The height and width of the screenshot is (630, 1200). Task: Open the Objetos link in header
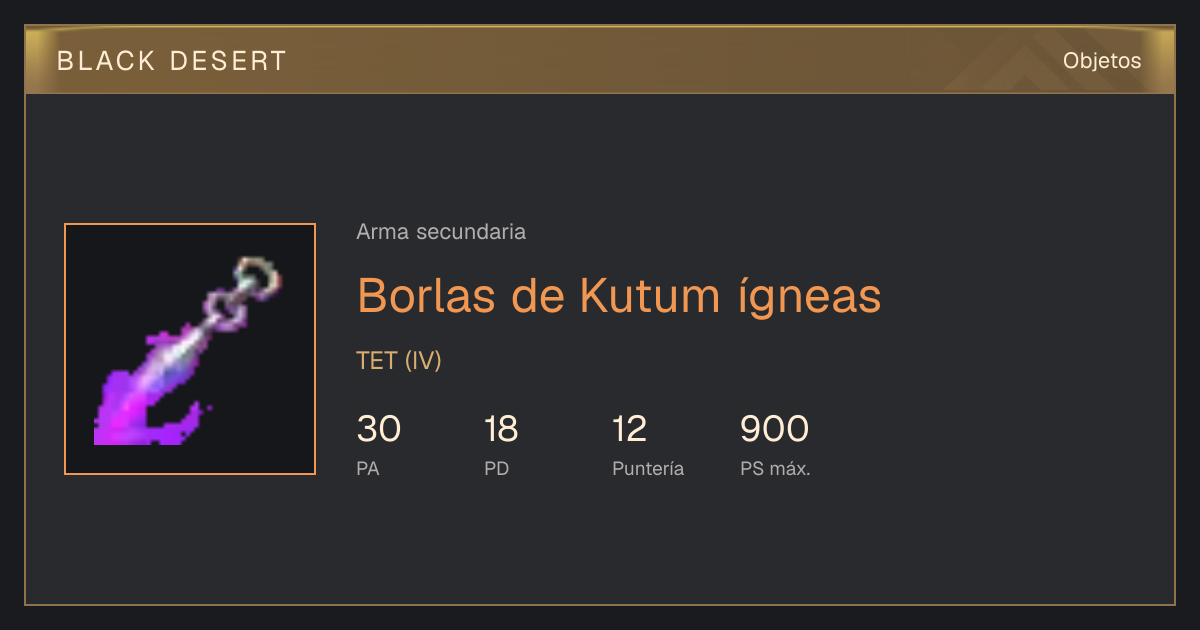[x=1102, y=60]
